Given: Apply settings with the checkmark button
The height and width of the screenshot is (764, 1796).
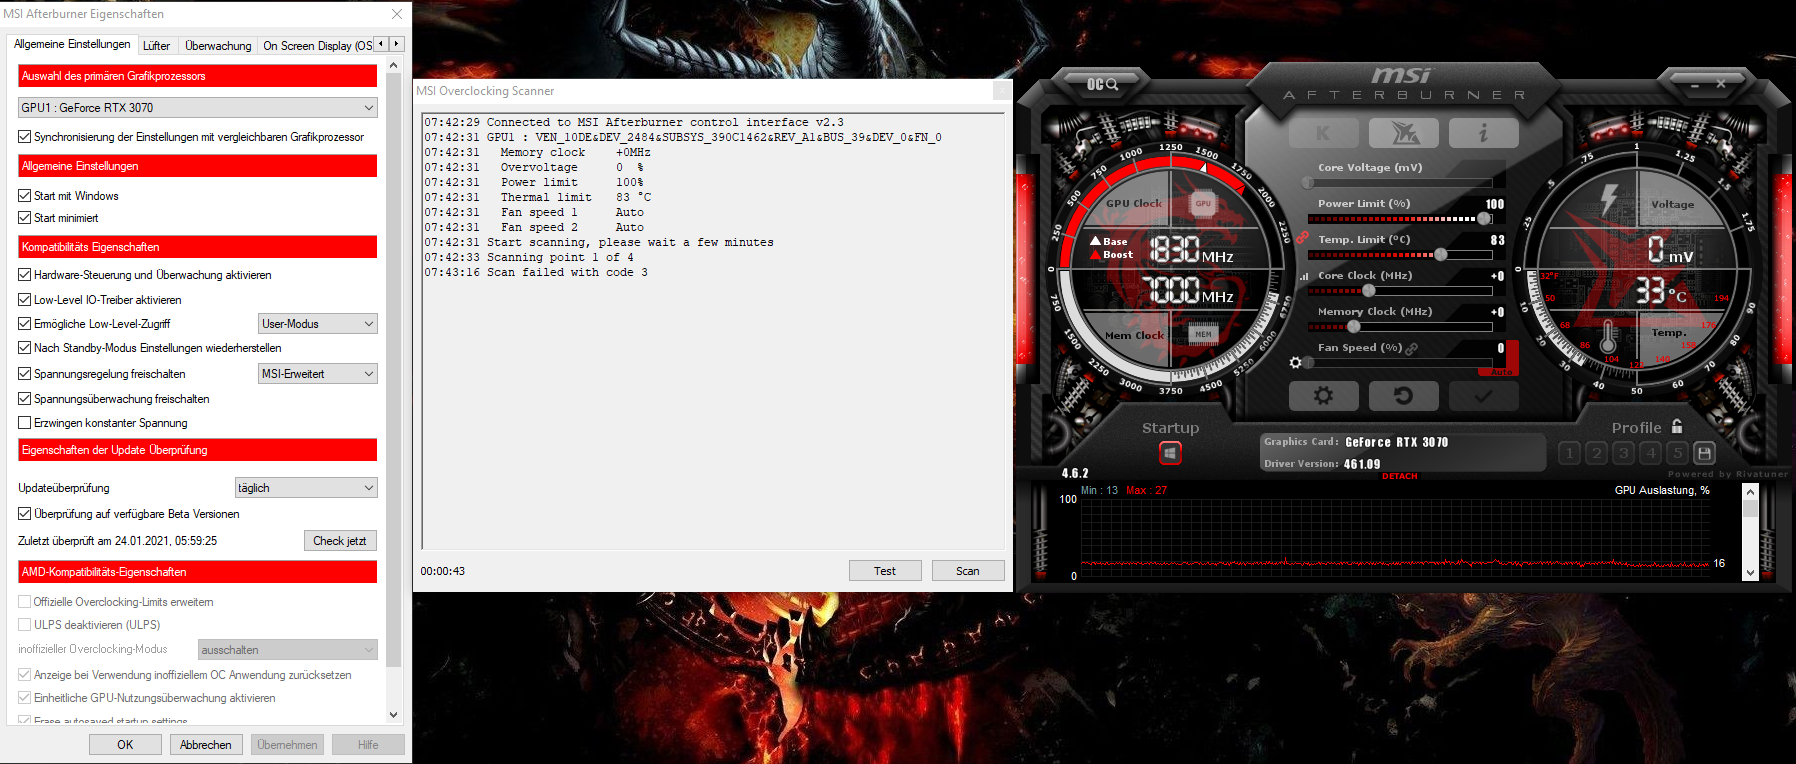Looking at the screenshot, I should click(1483, 396).
